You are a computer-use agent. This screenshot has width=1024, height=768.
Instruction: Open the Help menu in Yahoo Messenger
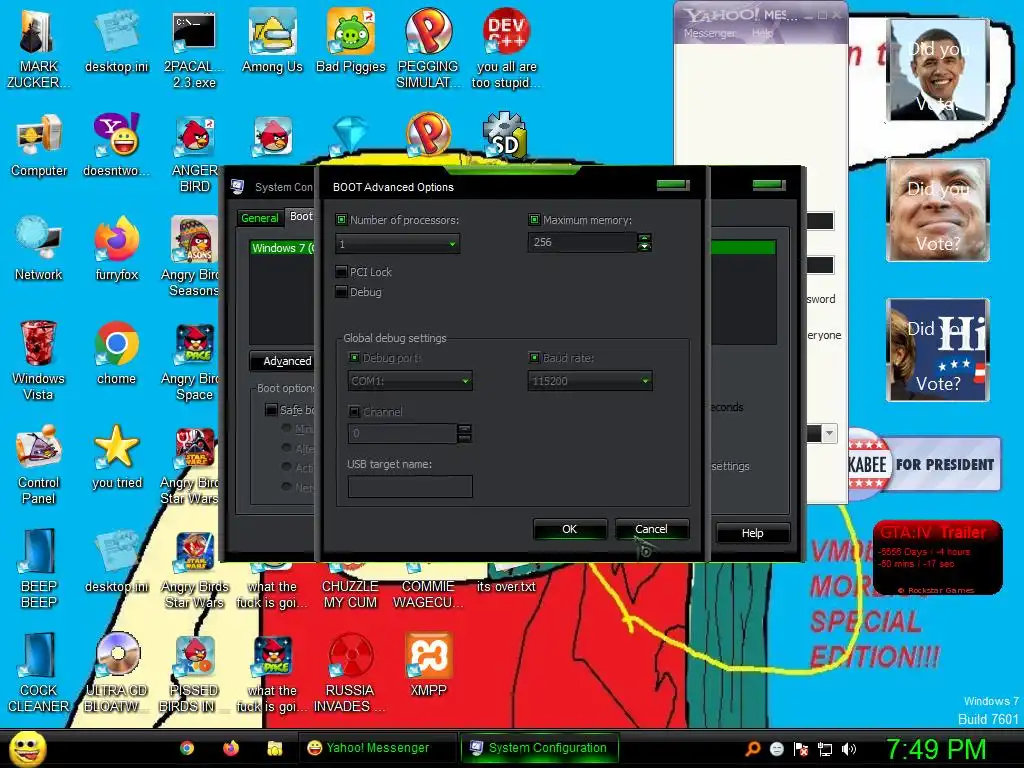pyautogui.click(x=761, y=33)
